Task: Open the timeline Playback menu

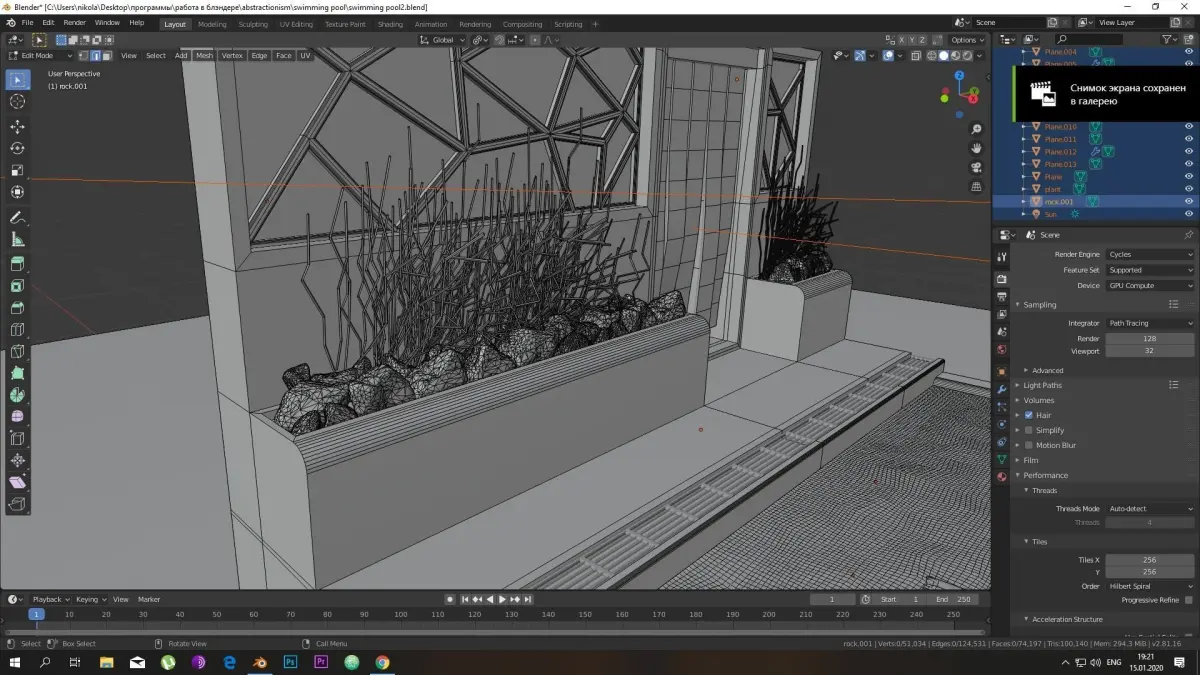Action: pos(50,599)
